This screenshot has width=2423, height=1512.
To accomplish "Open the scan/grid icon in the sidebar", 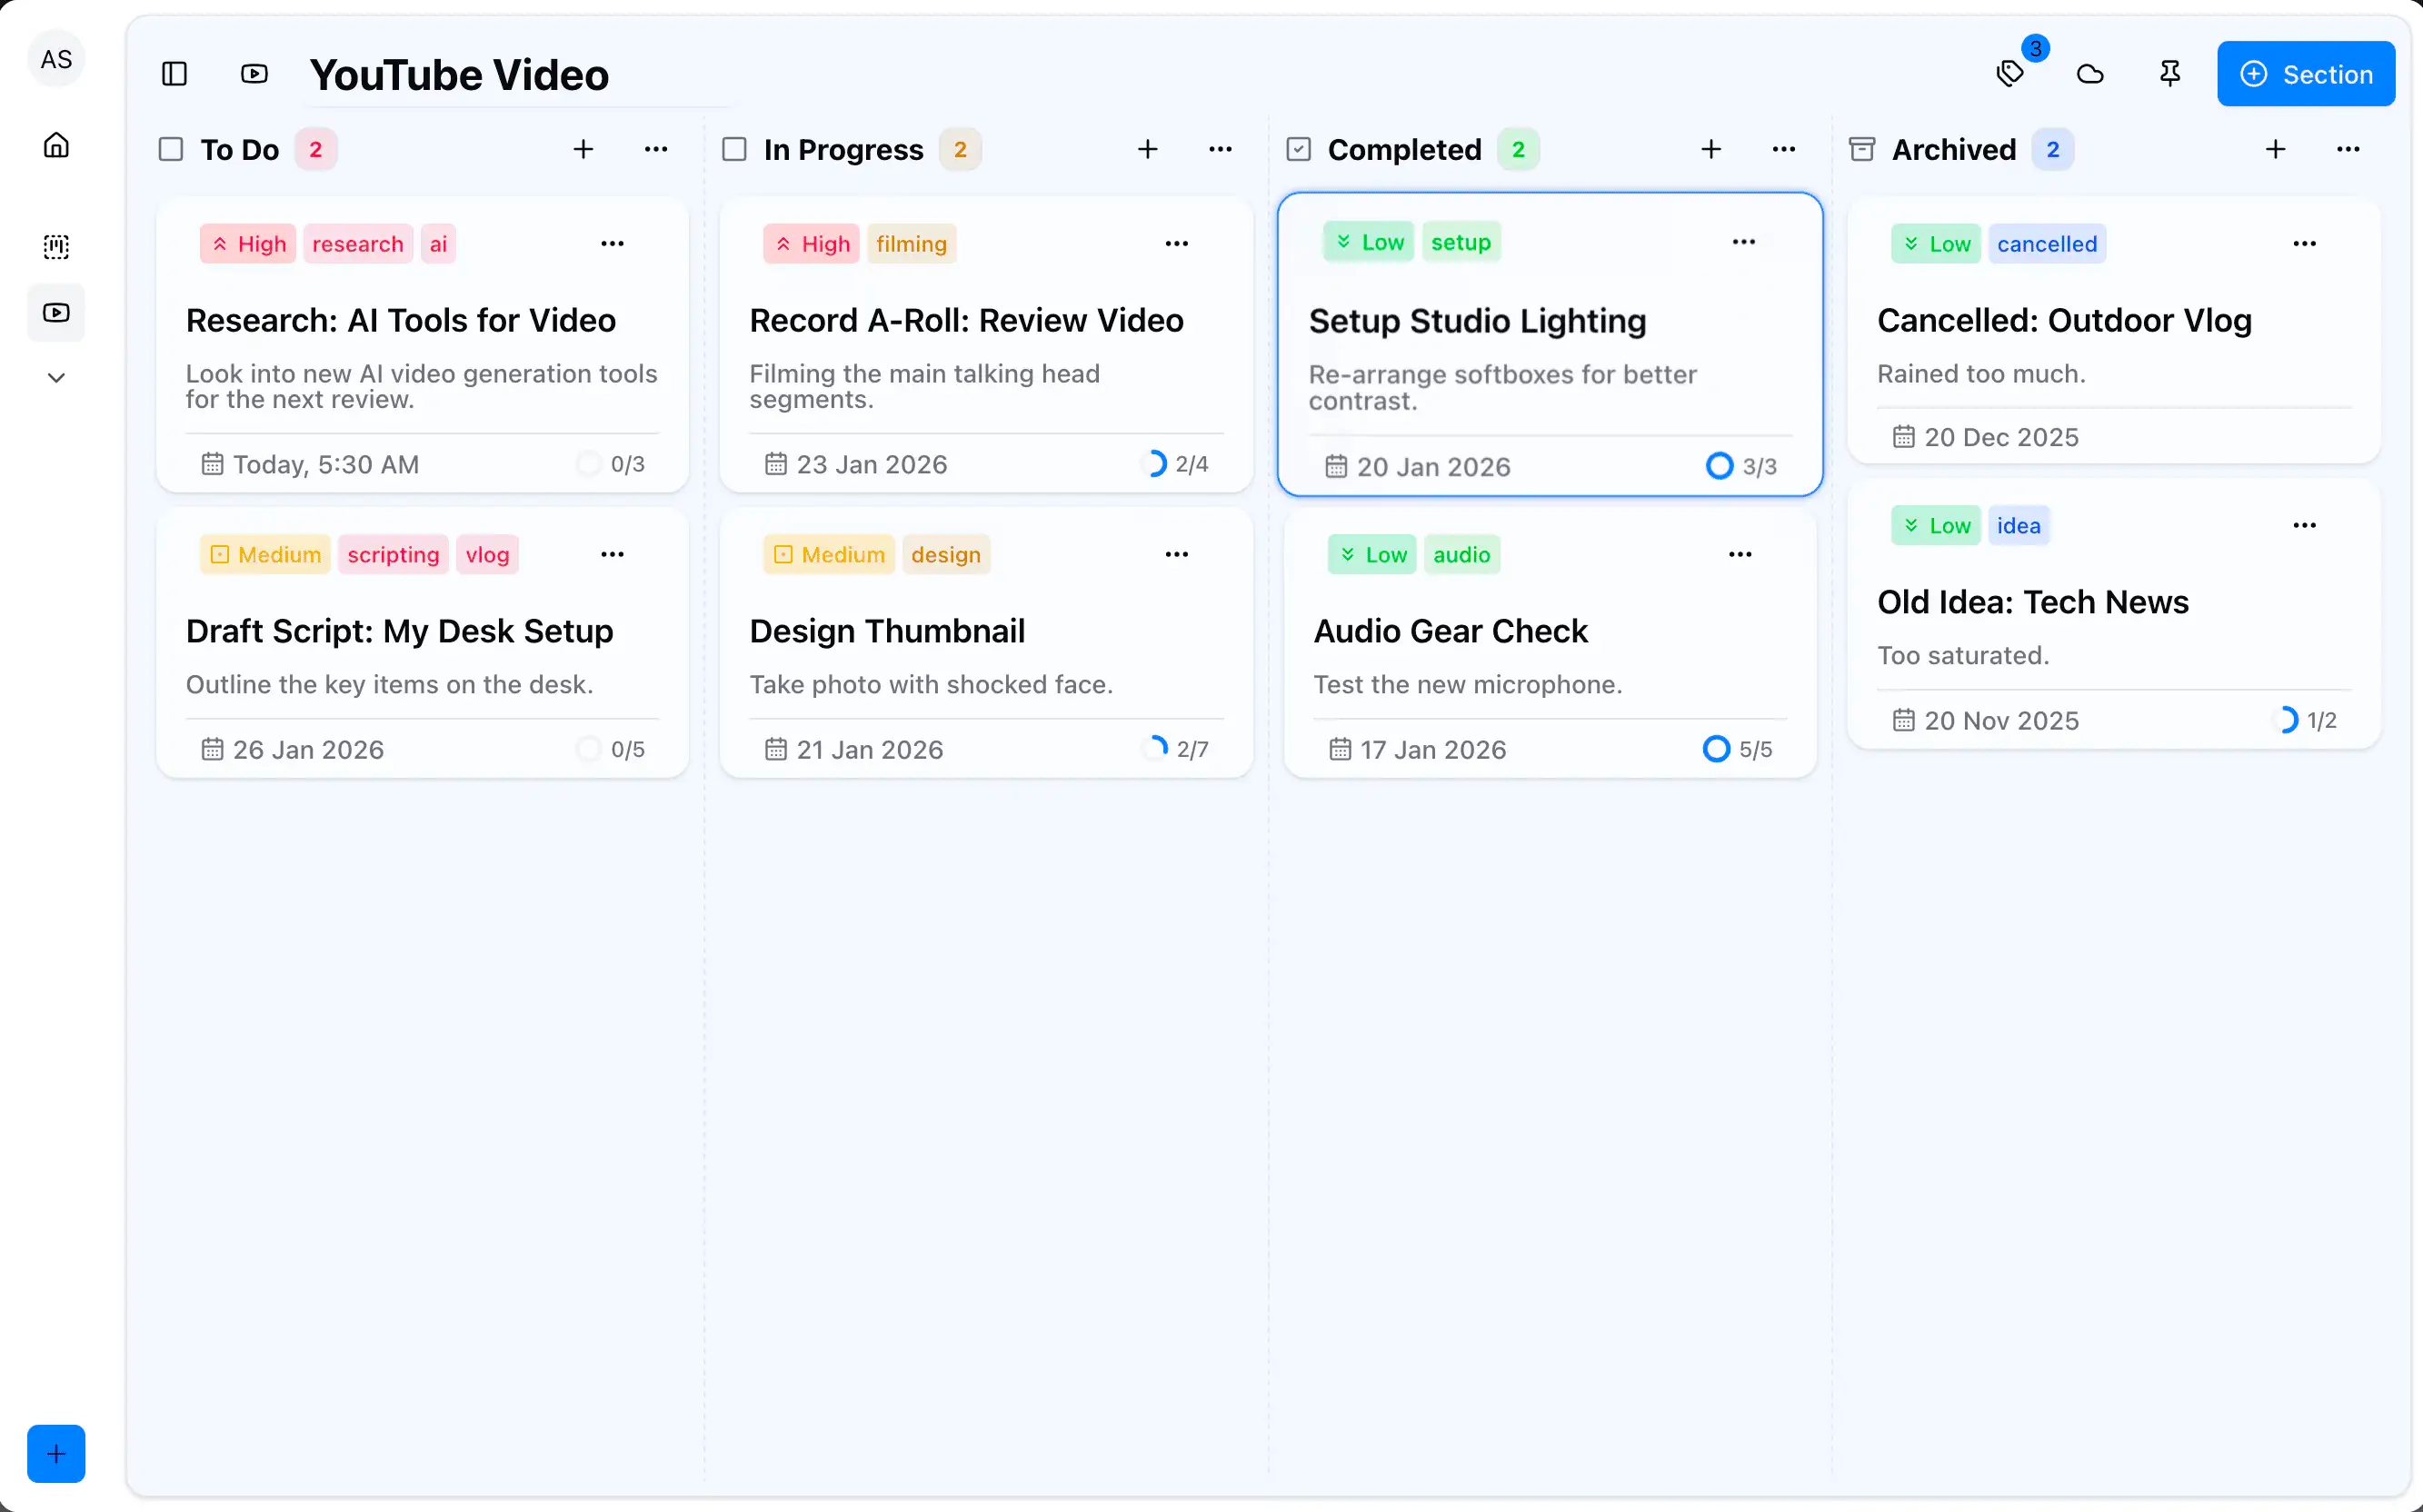I will [x=56, y=246].
